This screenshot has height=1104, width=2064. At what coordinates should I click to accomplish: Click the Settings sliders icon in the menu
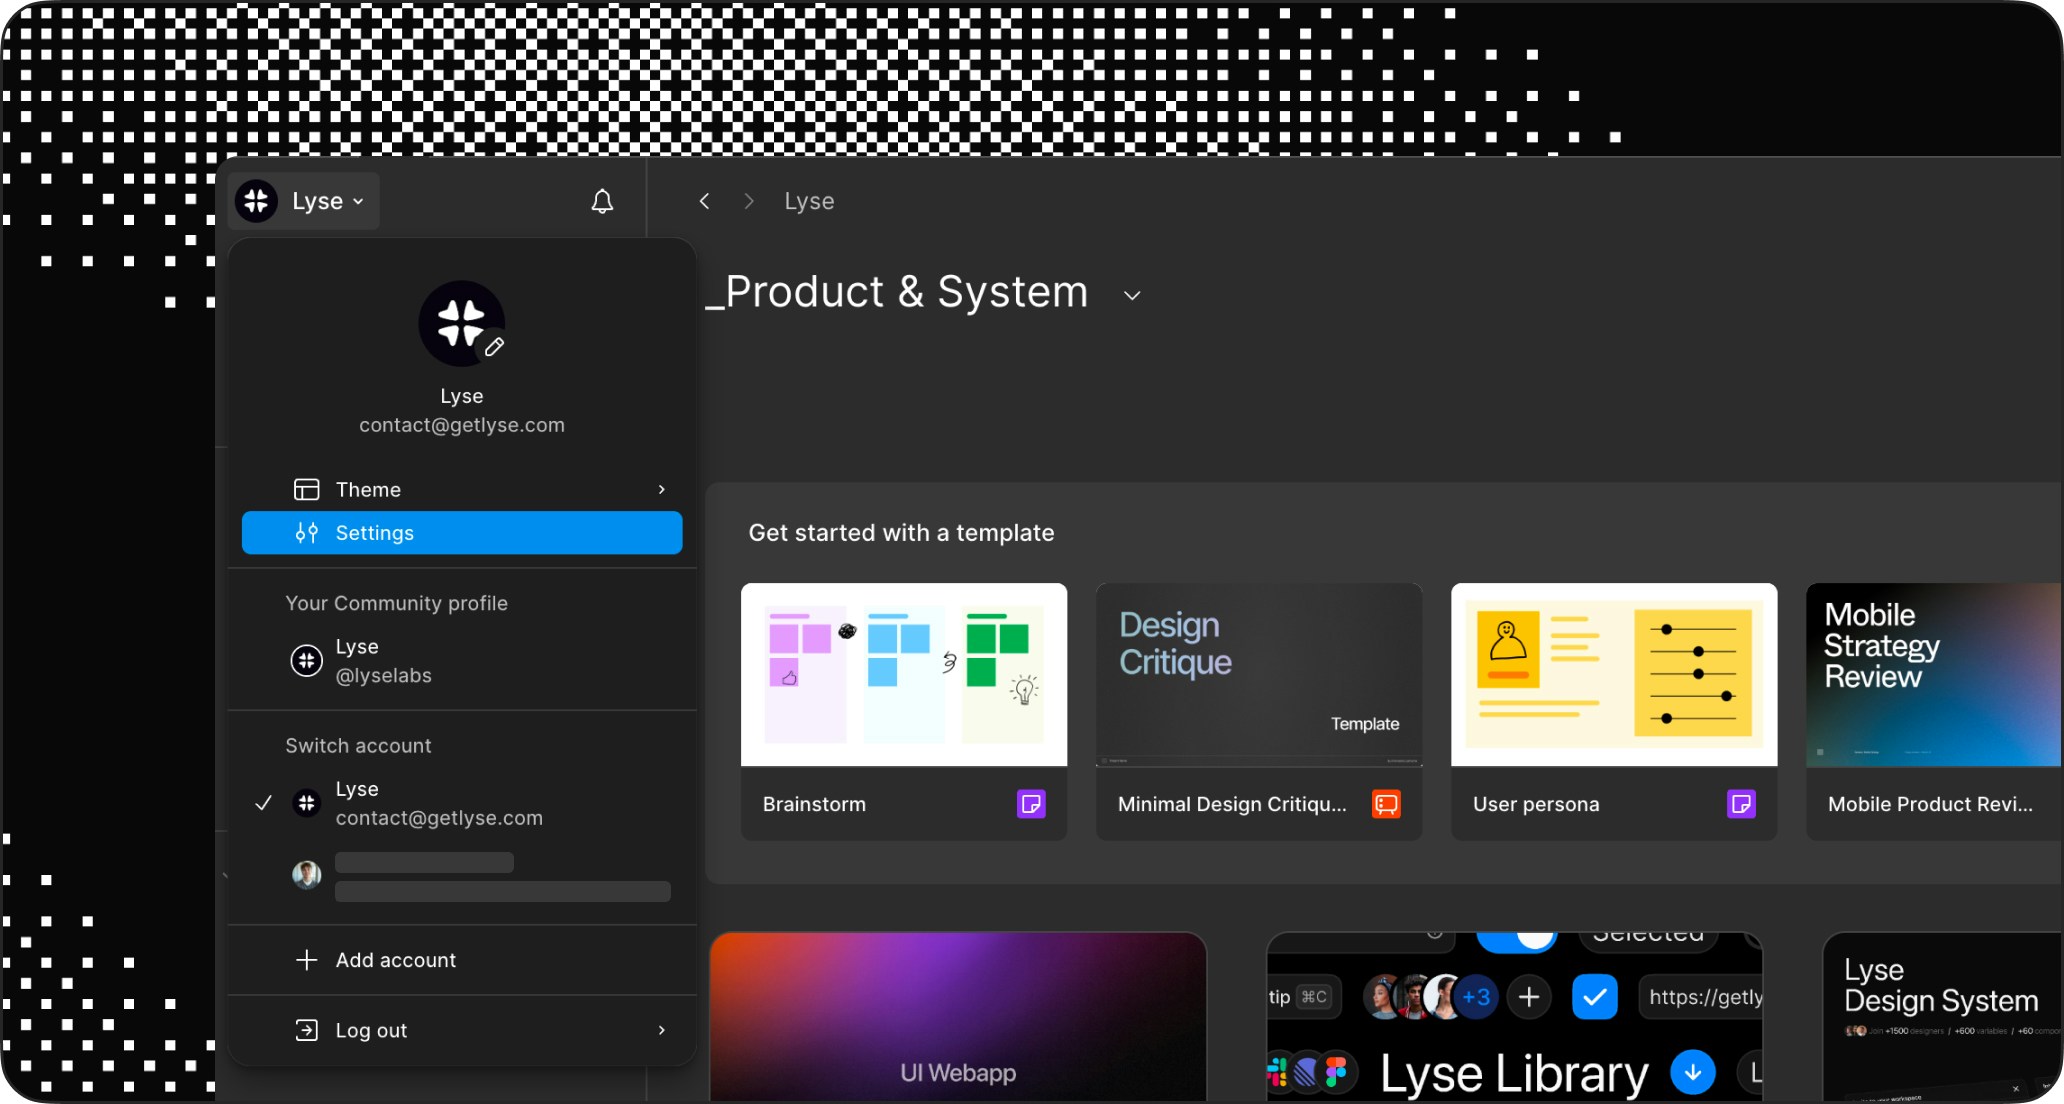(307, 532)
